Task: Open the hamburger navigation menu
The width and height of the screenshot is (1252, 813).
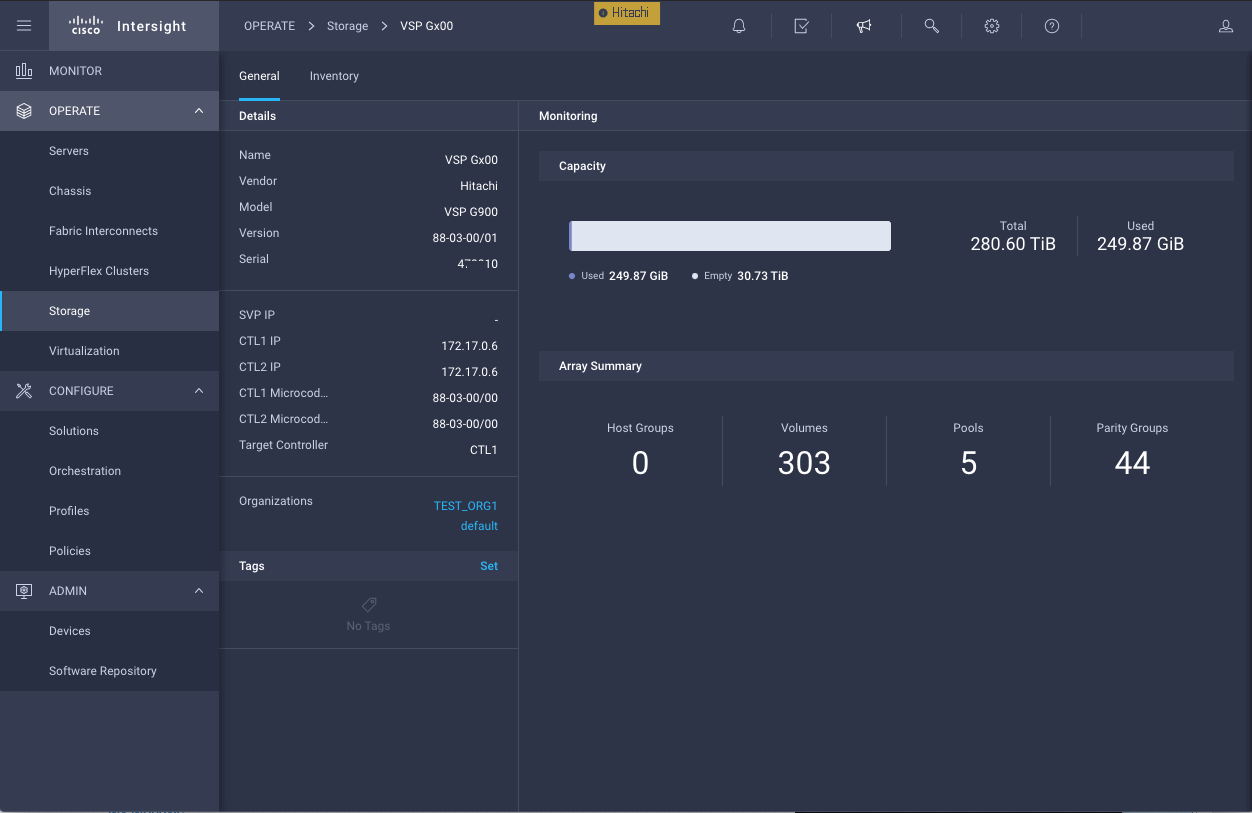Action: [24, 26]
